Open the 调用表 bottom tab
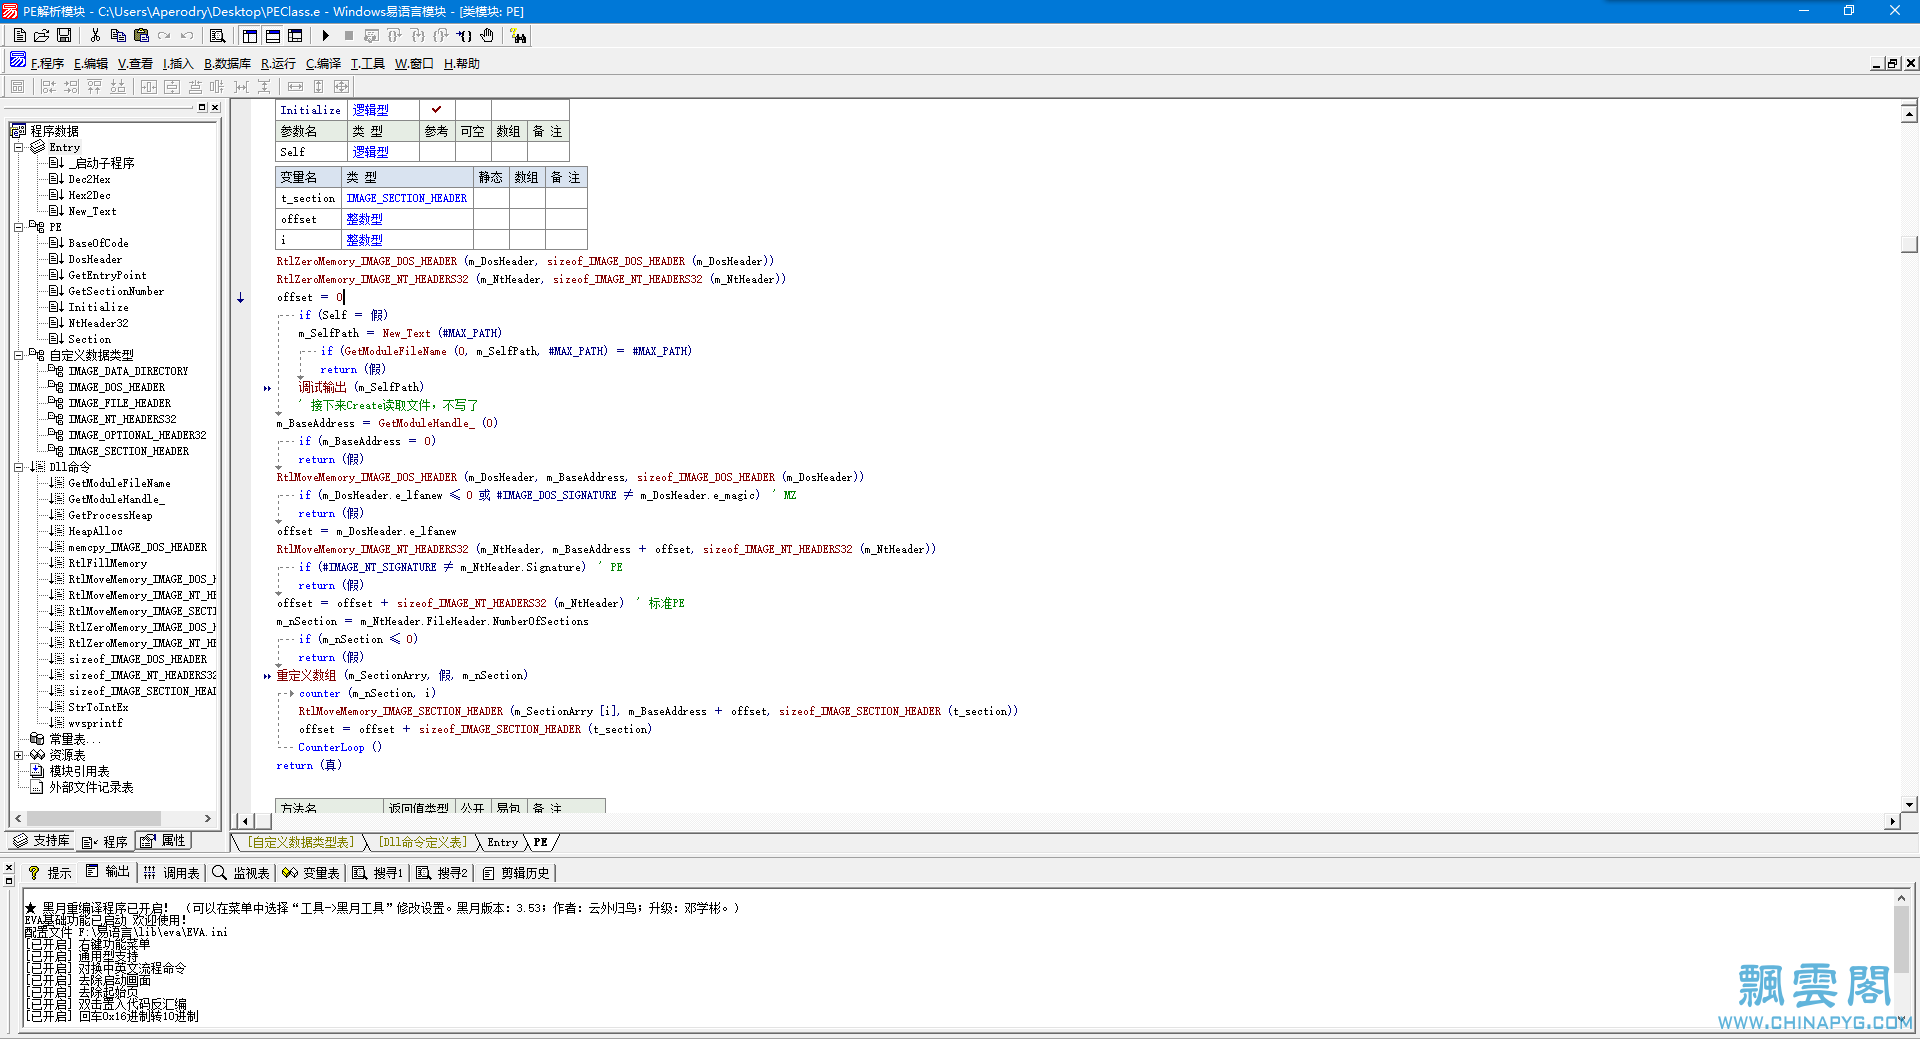1920x1040 pixels. [172, 873]
